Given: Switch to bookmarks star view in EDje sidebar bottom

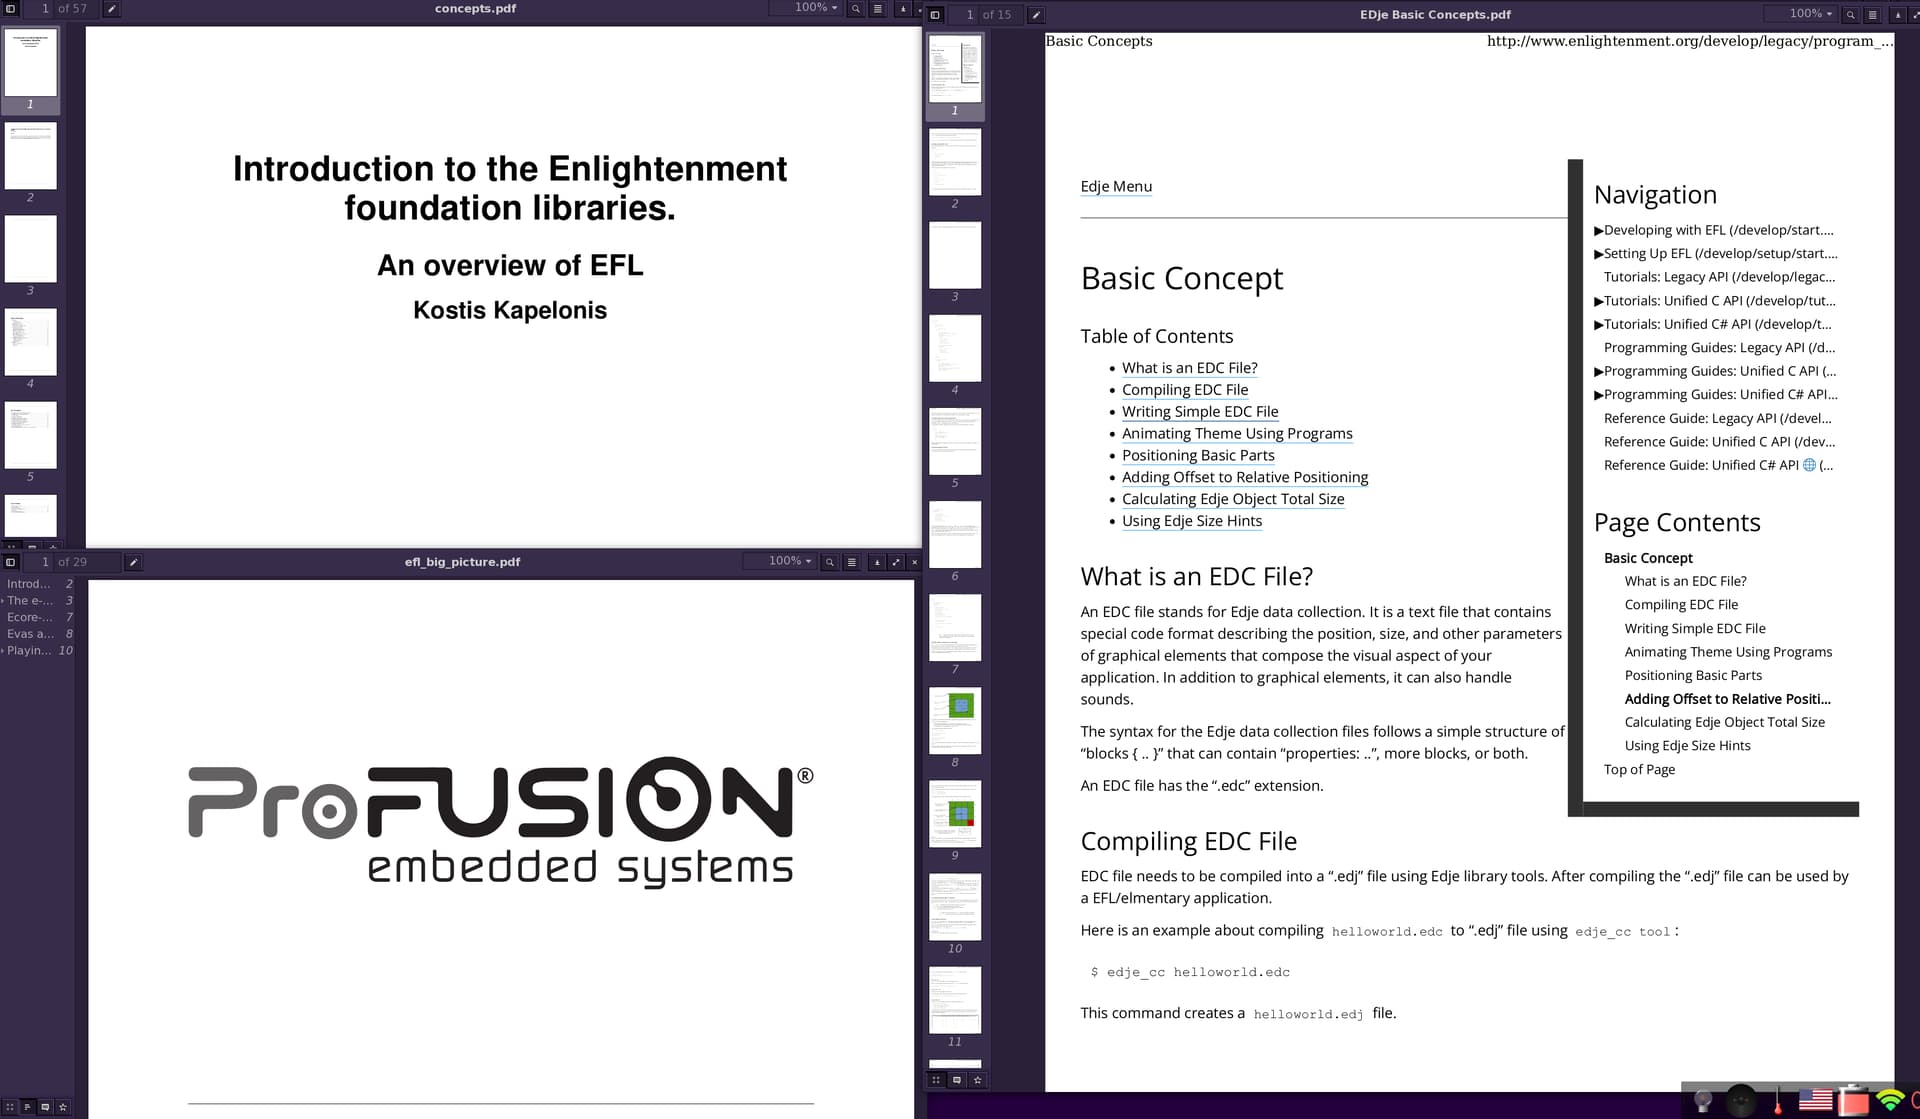Looking at the screenshot, I should [x=978, y=1080].
